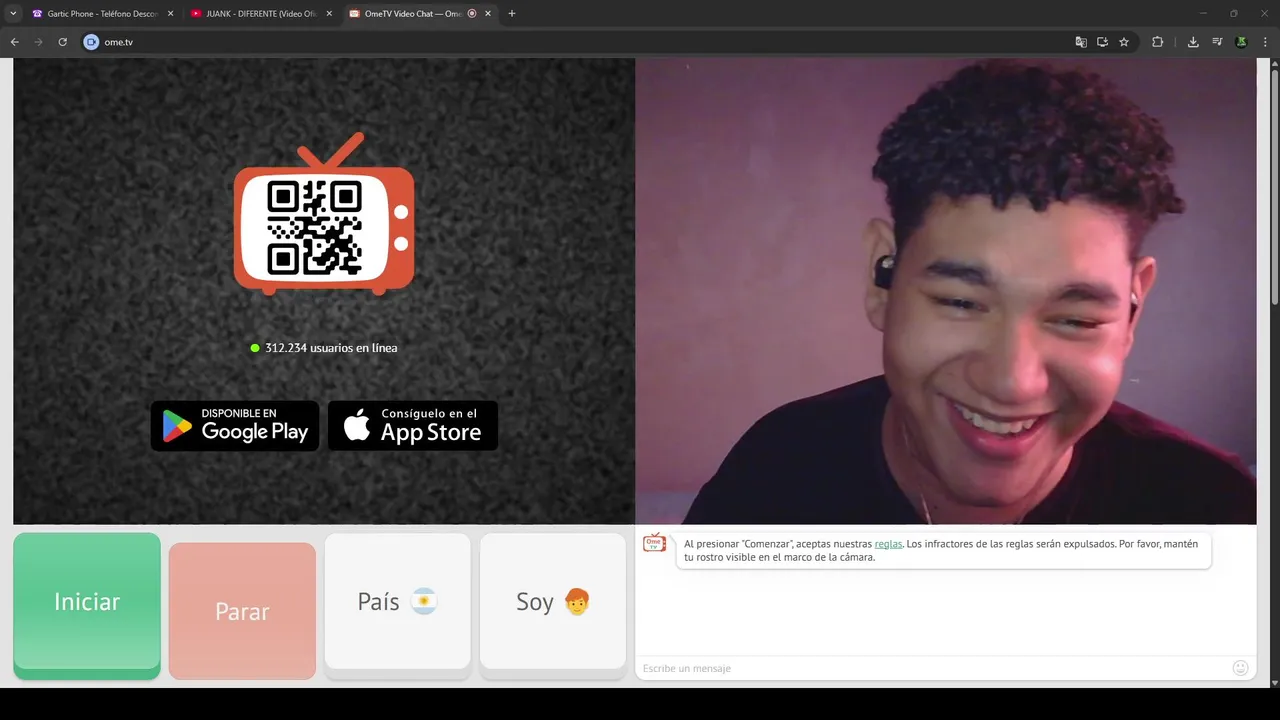The width and height of the screenshot is (1280, 720).
Task: Install the app via the address bar install icon
Action: pos(1102,42)
